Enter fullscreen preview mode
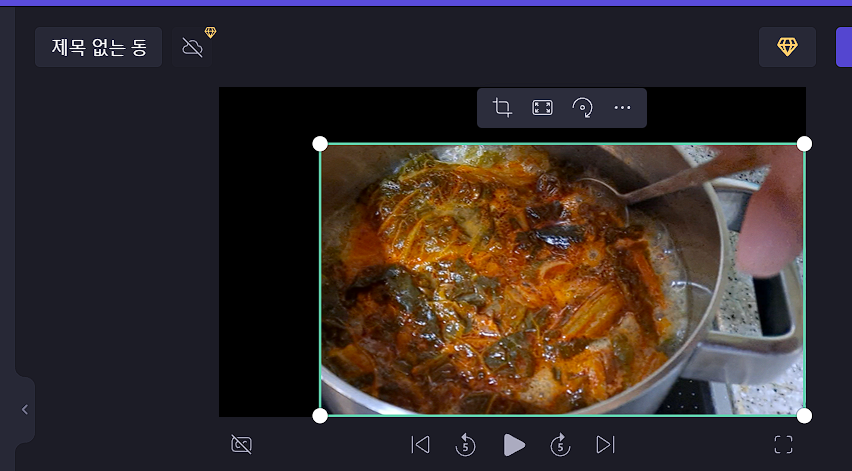The image size is (852, 471). coord(783,444)
